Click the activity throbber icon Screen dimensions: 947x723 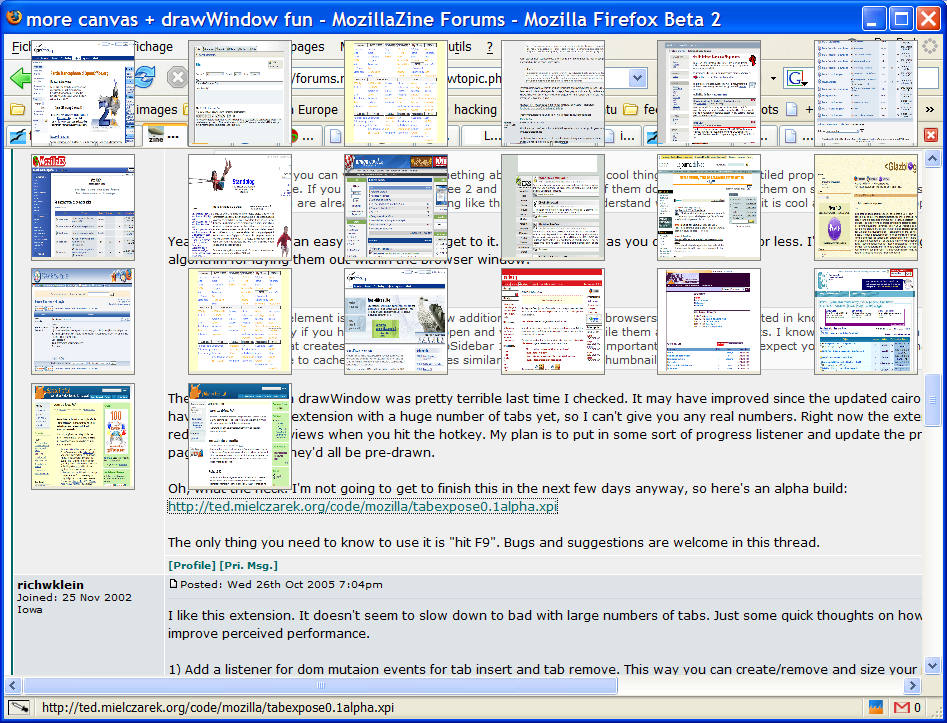[x=929, y=47]
